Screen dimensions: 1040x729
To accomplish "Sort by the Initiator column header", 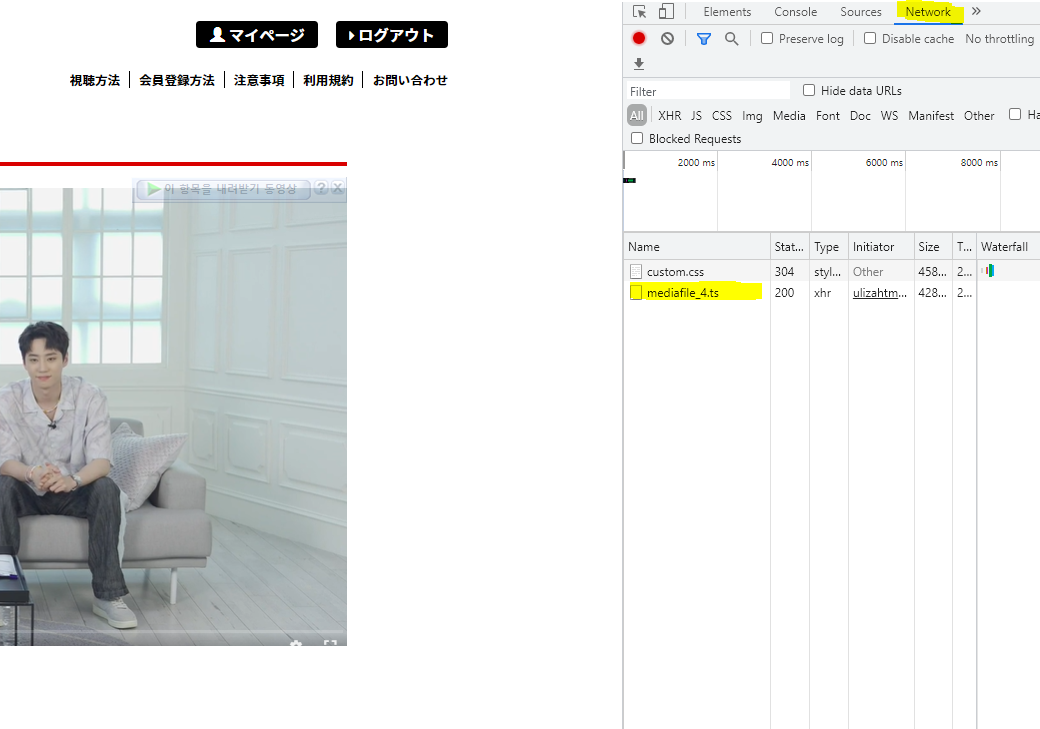I will click(881, 247).
